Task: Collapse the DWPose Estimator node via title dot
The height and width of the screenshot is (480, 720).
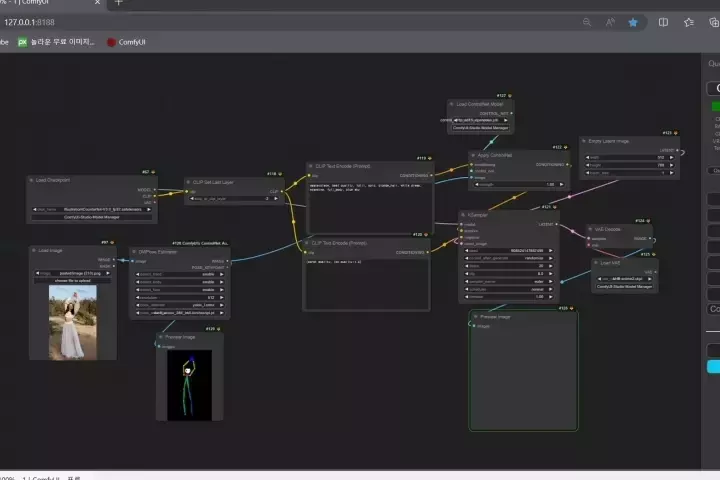Action: 134,252
